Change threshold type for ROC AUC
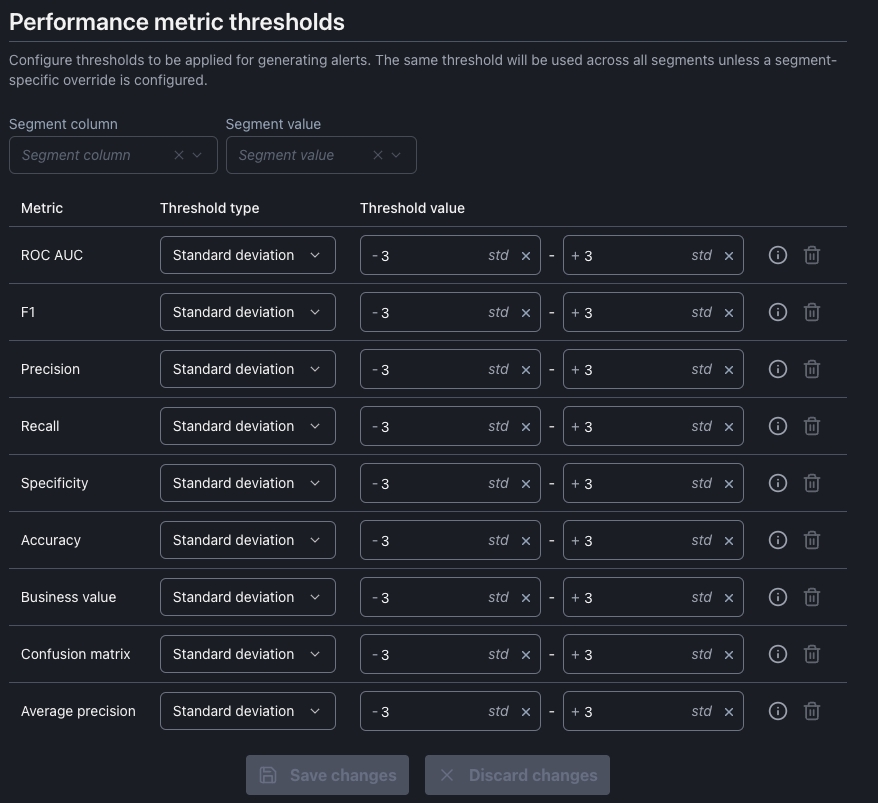 pyautogui.click(x=247, y=255)
